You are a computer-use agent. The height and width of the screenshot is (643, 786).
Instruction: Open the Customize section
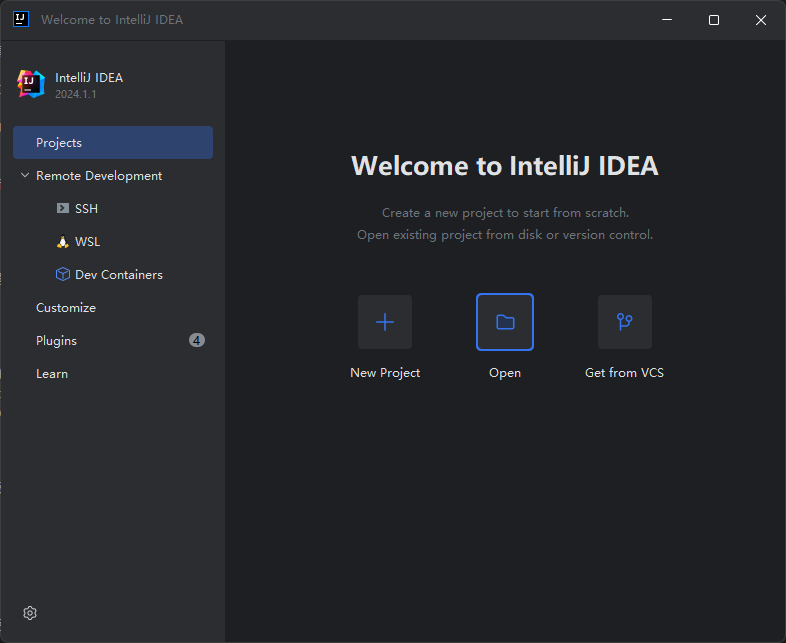click(66, 308)
